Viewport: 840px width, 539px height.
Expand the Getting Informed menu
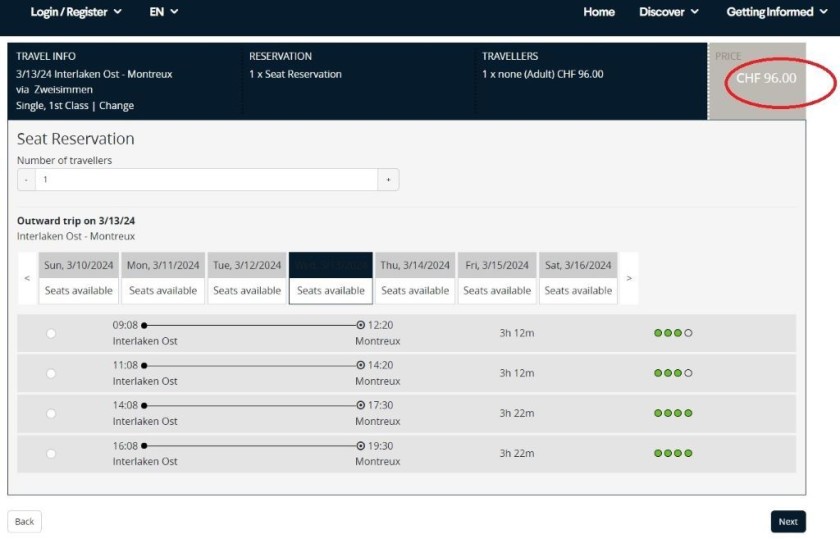pyautogui.click(x=777, y=12)
